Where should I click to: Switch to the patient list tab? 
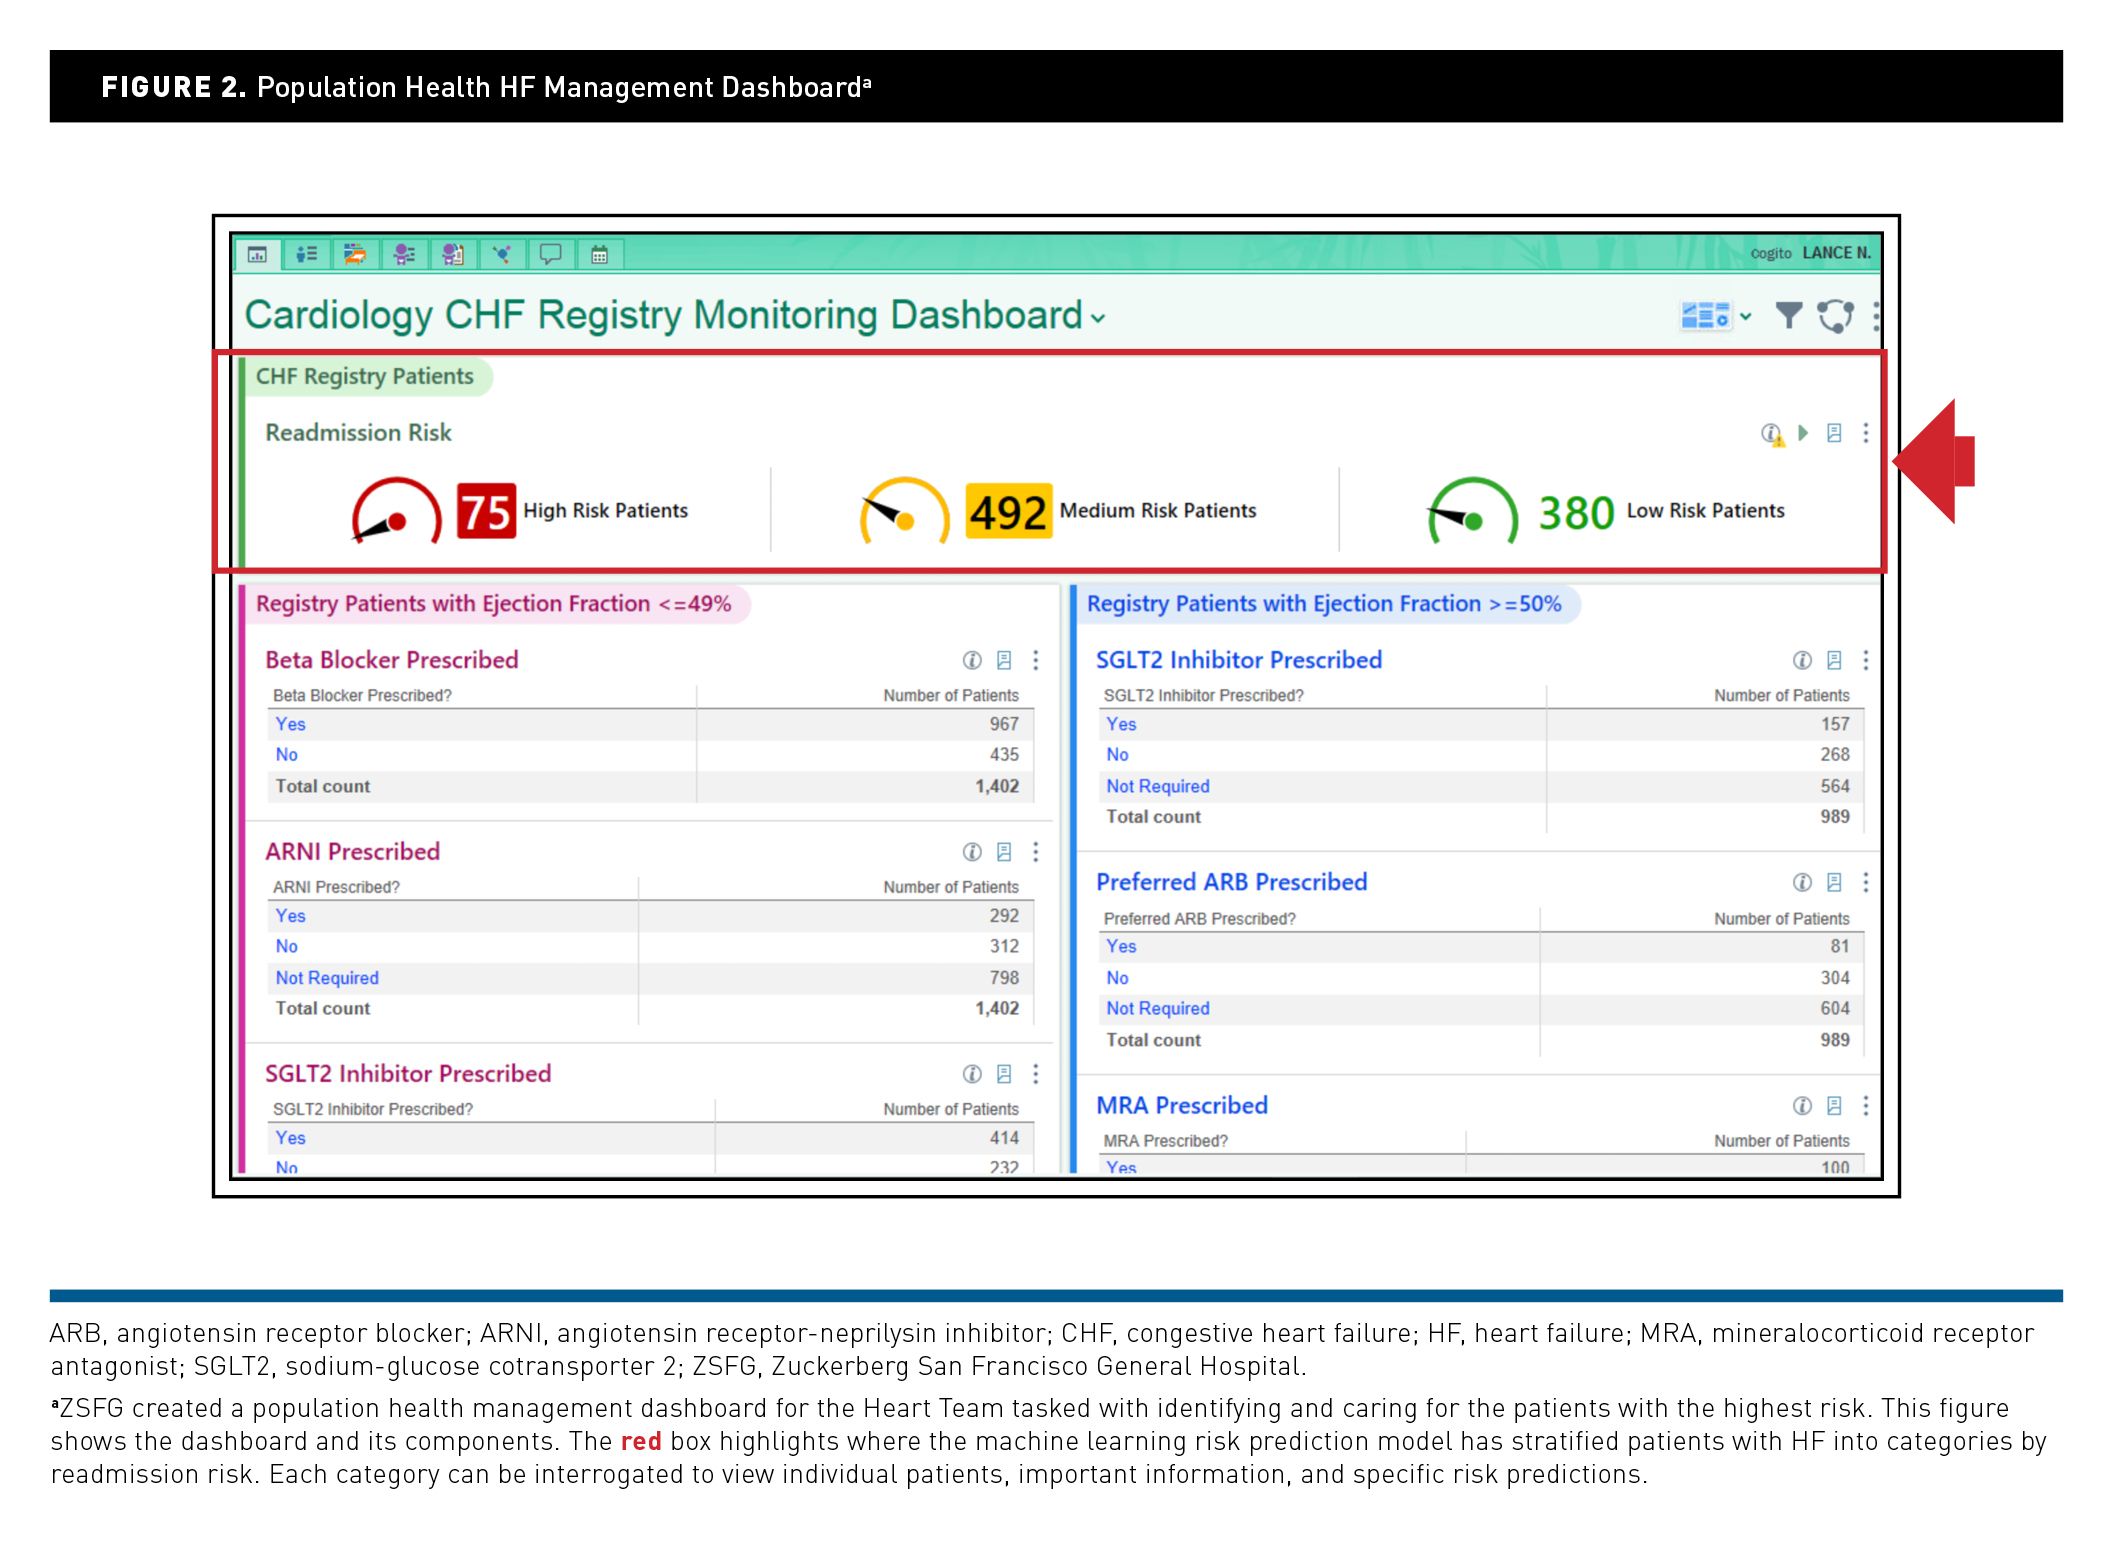coord(306,255)
